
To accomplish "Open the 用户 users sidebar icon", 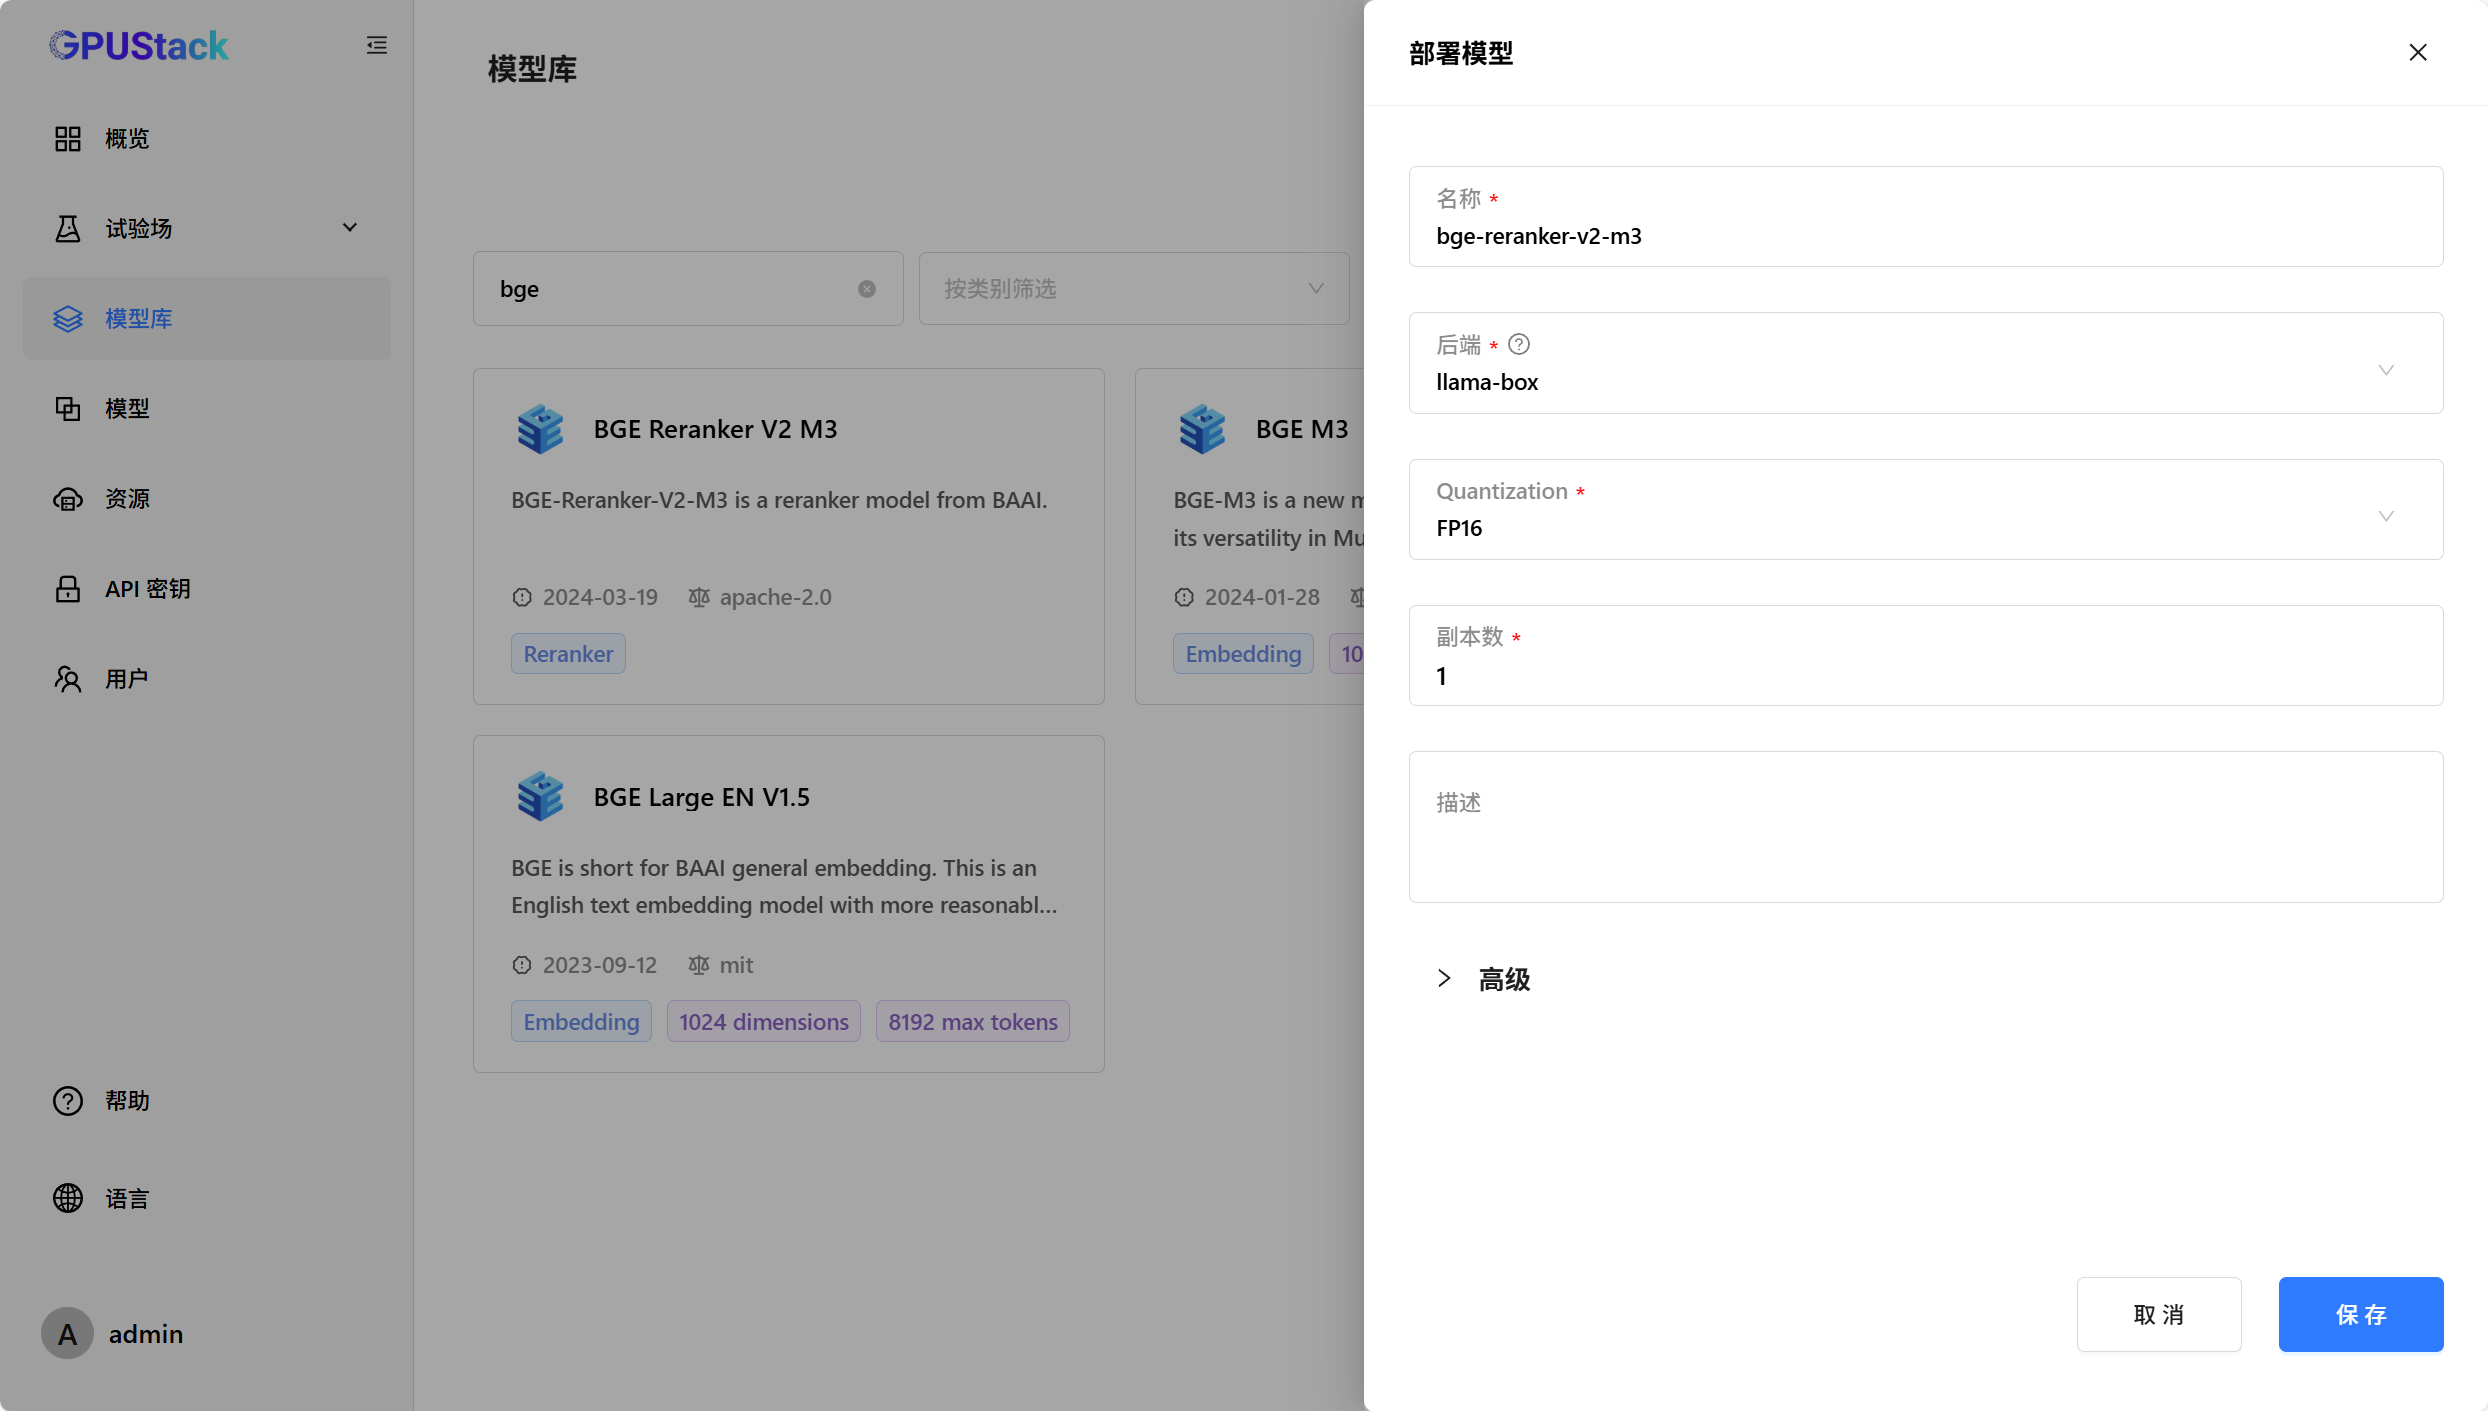I will (x=68, y=678).
